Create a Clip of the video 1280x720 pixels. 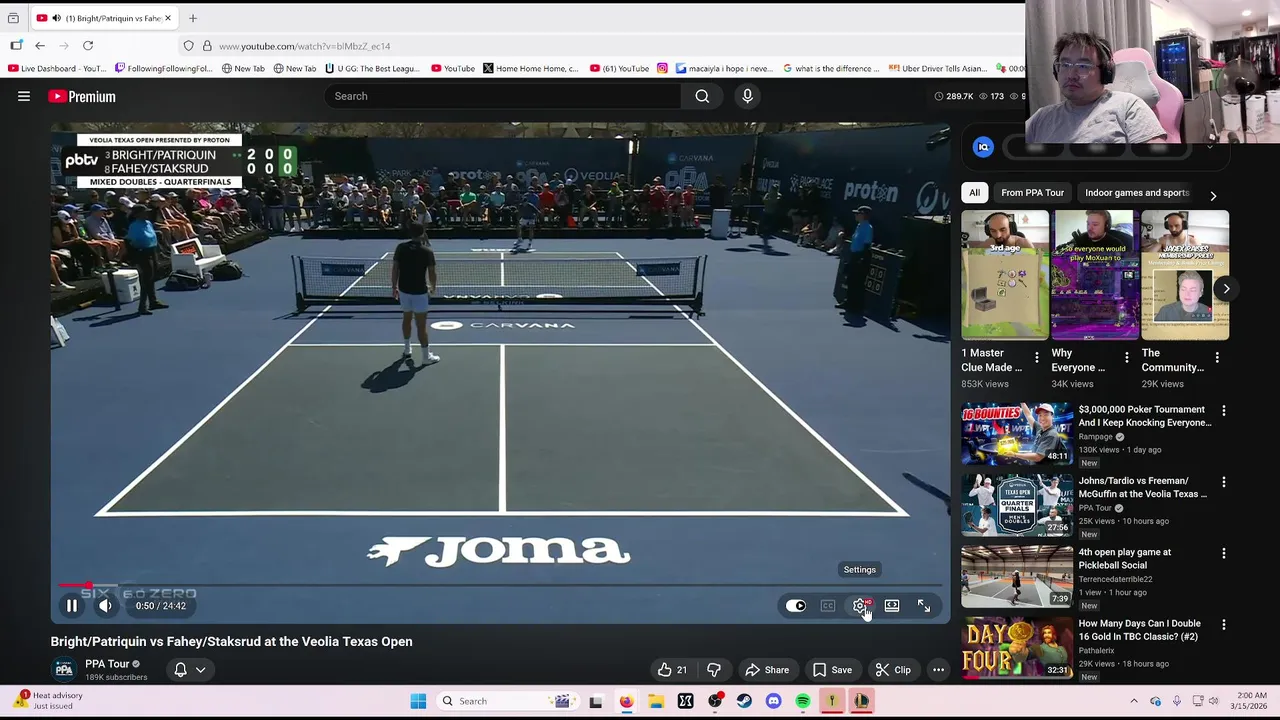[x=892, y=670]
